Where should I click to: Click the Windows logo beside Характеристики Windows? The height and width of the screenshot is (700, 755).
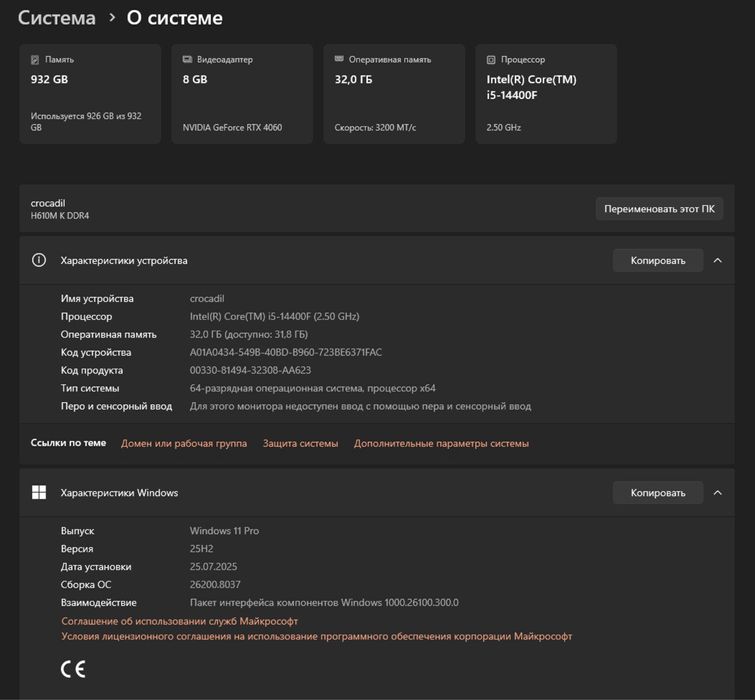click(x=39, y=493)
